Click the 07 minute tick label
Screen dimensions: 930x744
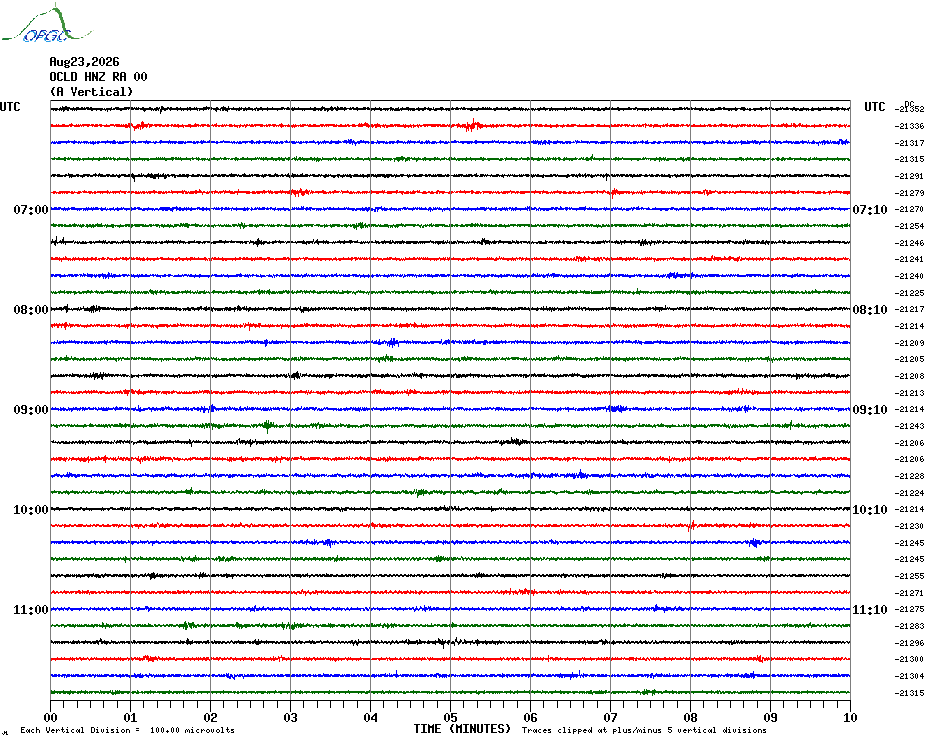pyautogui.click(x=611, y=717)
